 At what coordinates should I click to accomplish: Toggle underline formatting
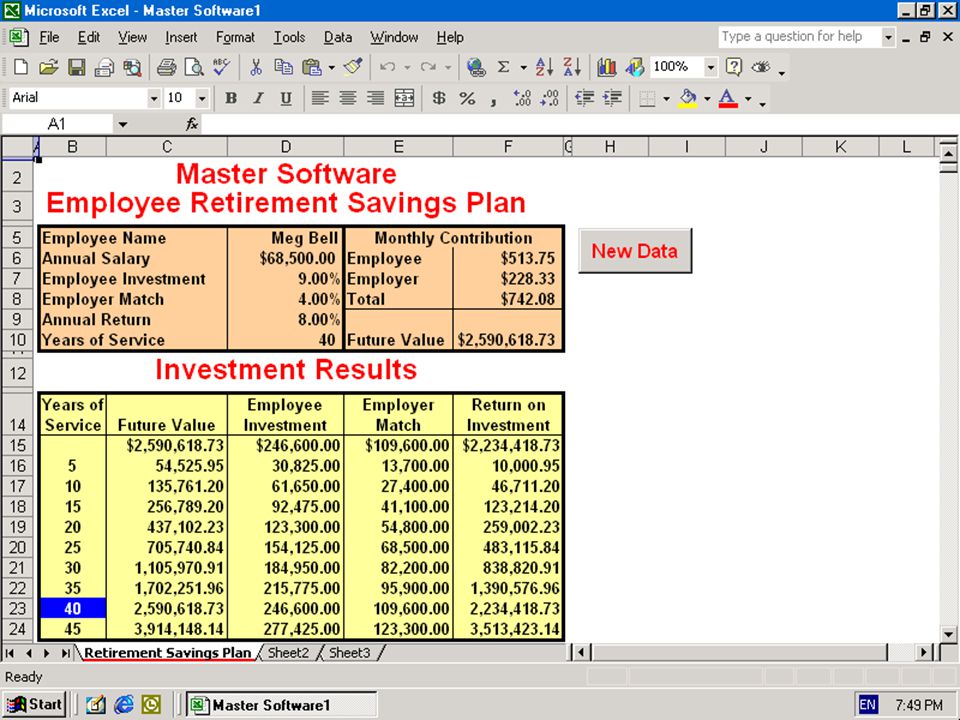(x=286, y=98)
